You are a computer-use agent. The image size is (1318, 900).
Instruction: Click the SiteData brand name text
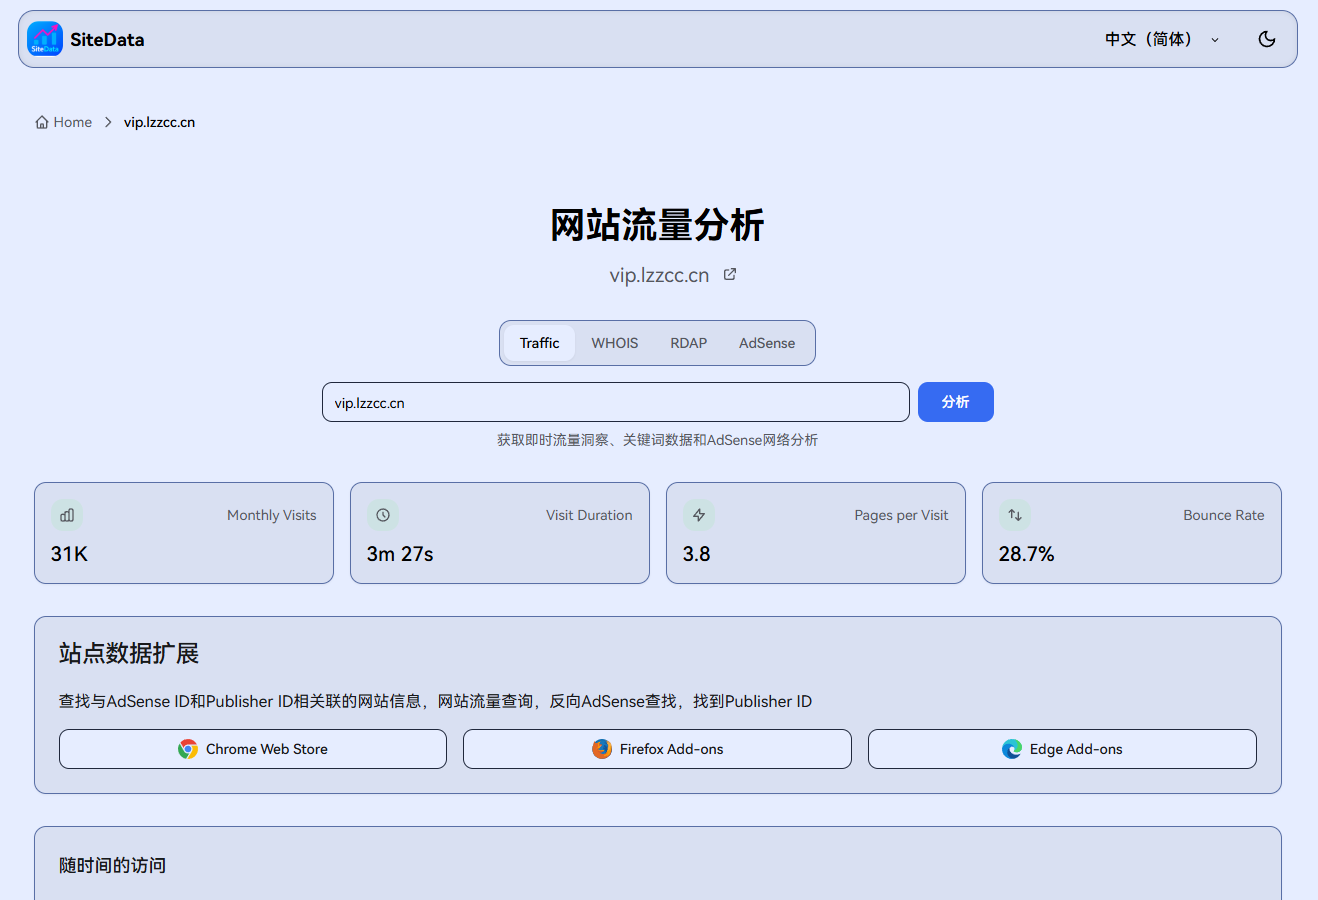point(107,40)
